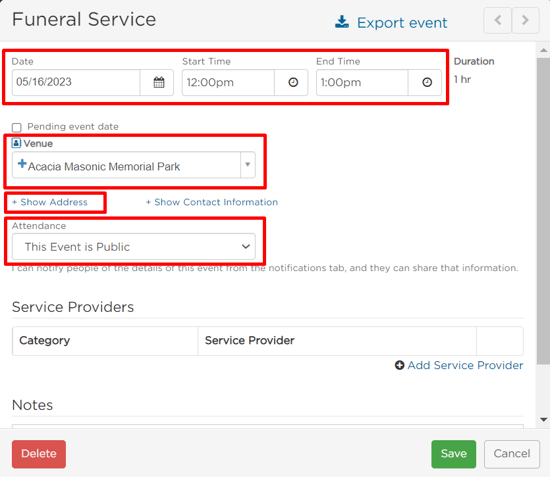Open the Start Time clock picker
550x477 pixels.
[293, 82]
